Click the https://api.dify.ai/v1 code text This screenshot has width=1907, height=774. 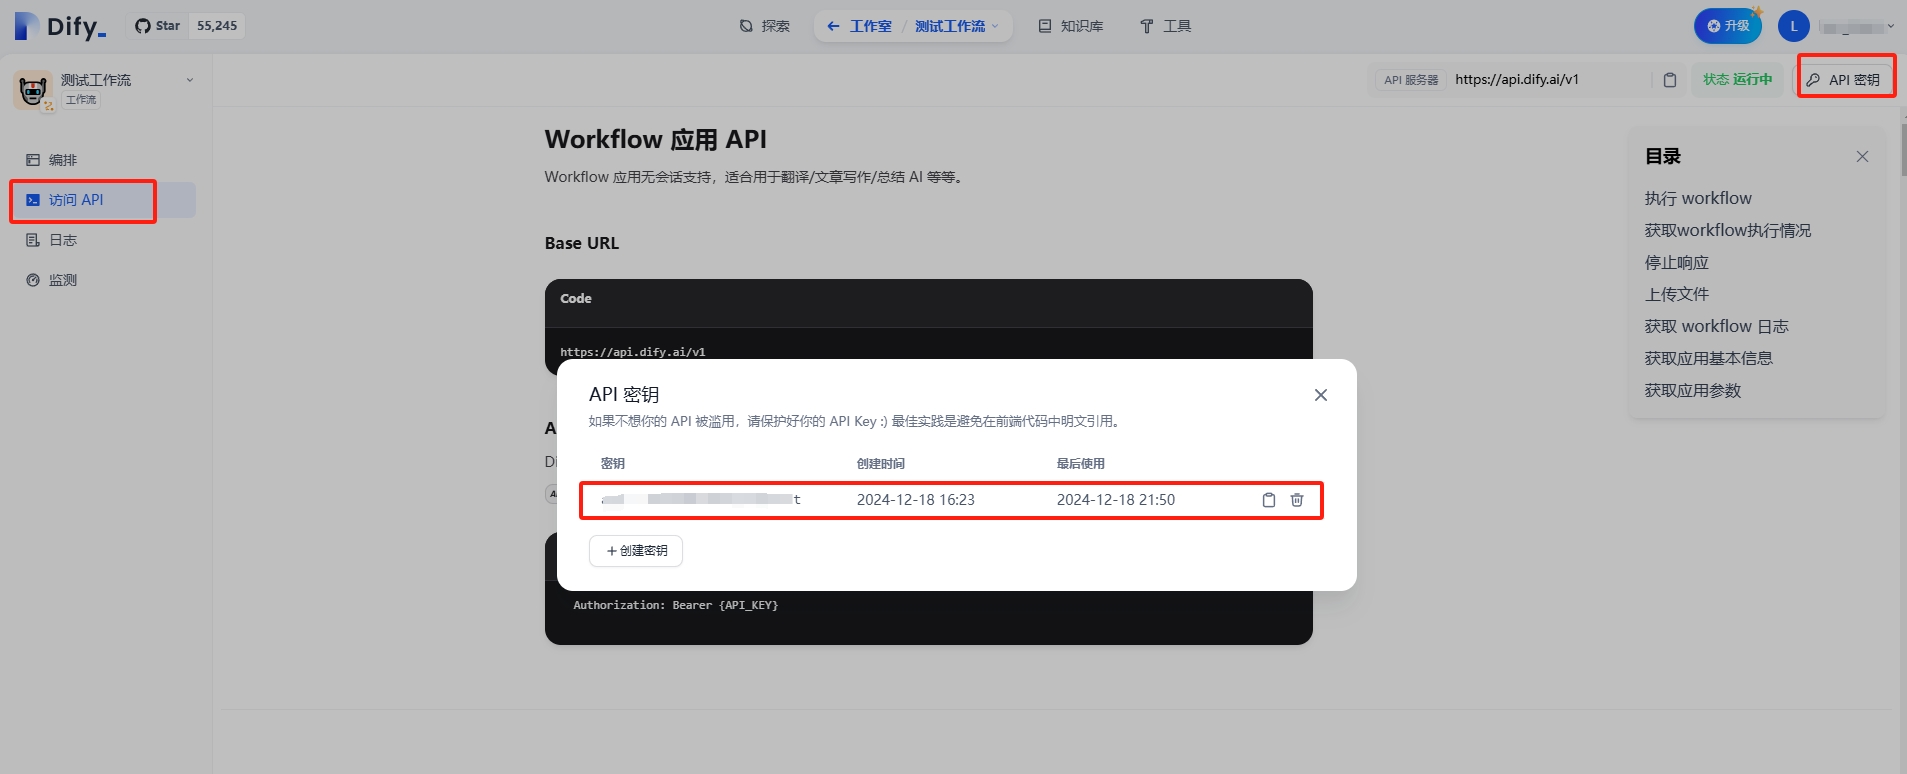point(633,352)
